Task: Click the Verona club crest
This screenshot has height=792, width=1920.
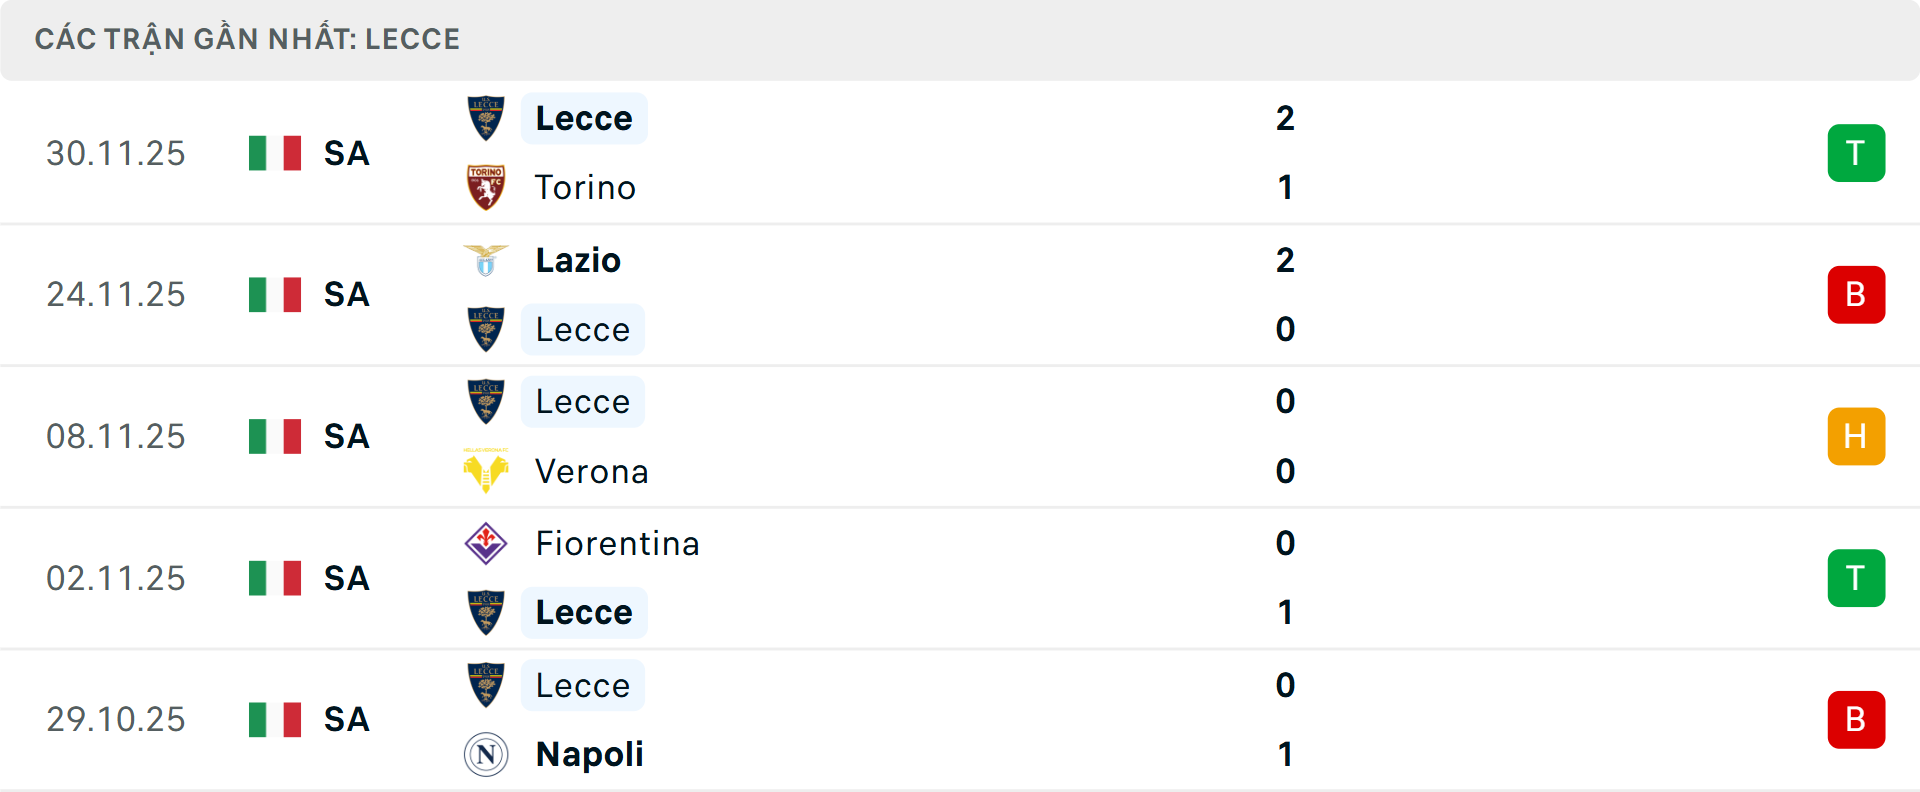Action: click(x=486, y=471)
